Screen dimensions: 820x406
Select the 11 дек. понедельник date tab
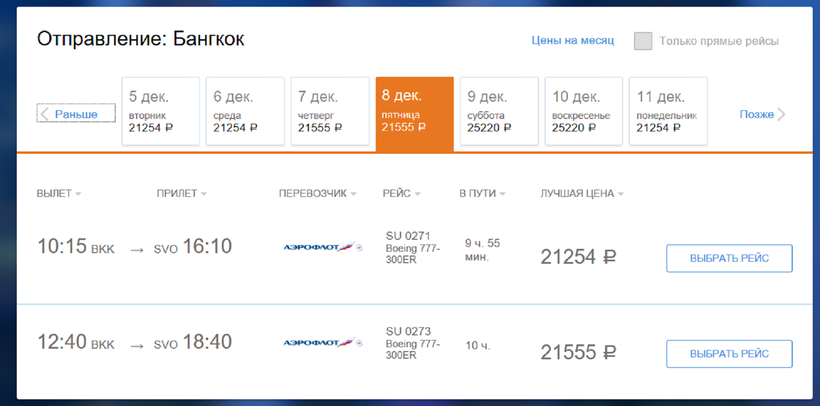click(668, 111)
